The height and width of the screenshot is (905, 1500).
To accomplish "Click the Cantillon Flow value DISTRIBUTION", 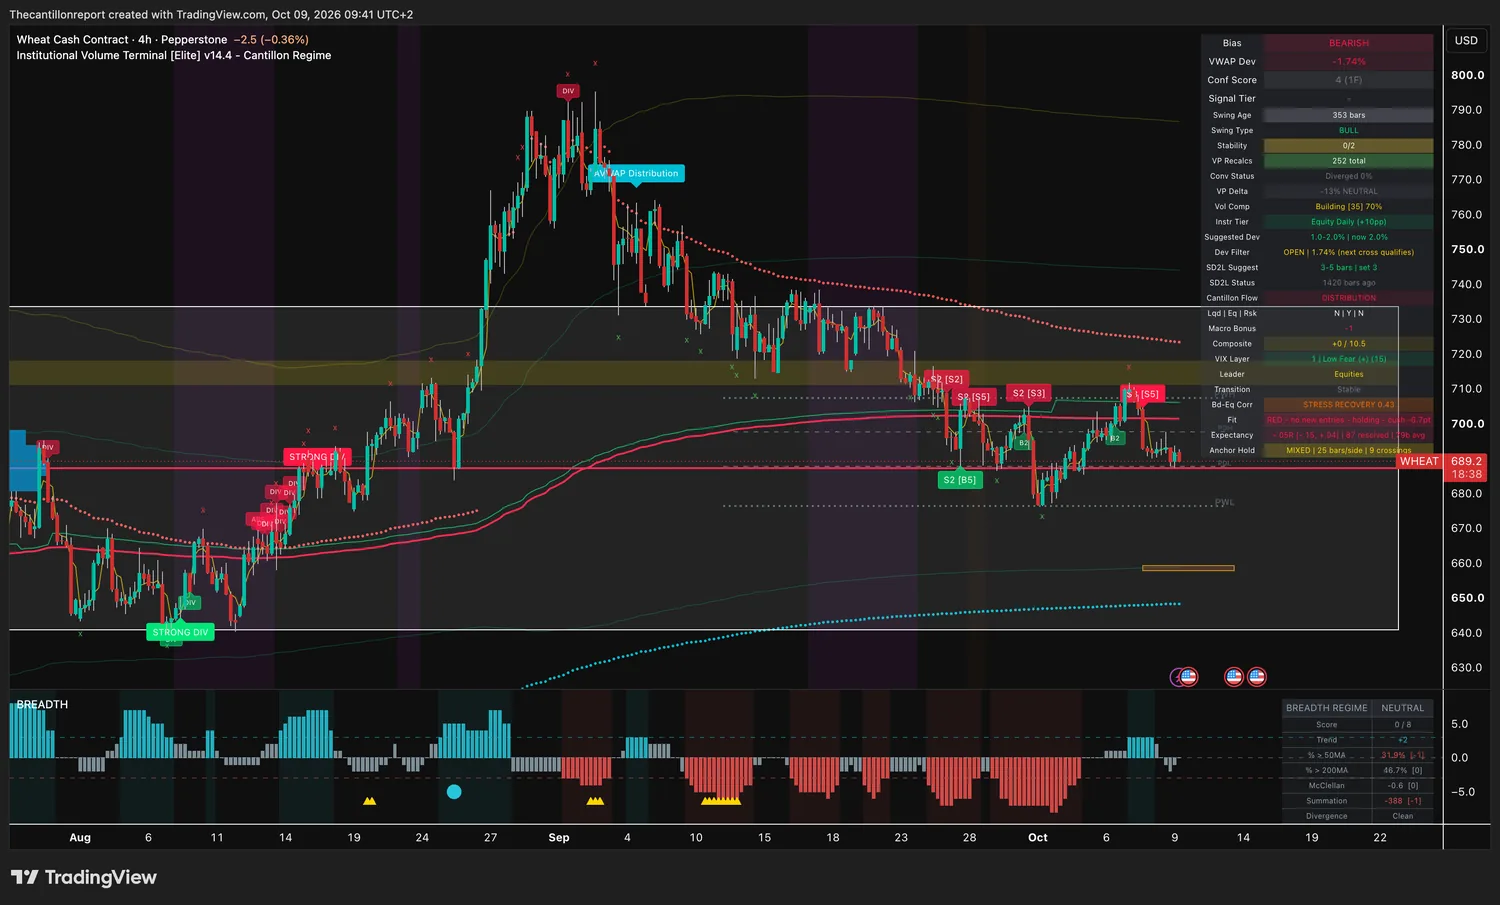I will coord(1349,298).
